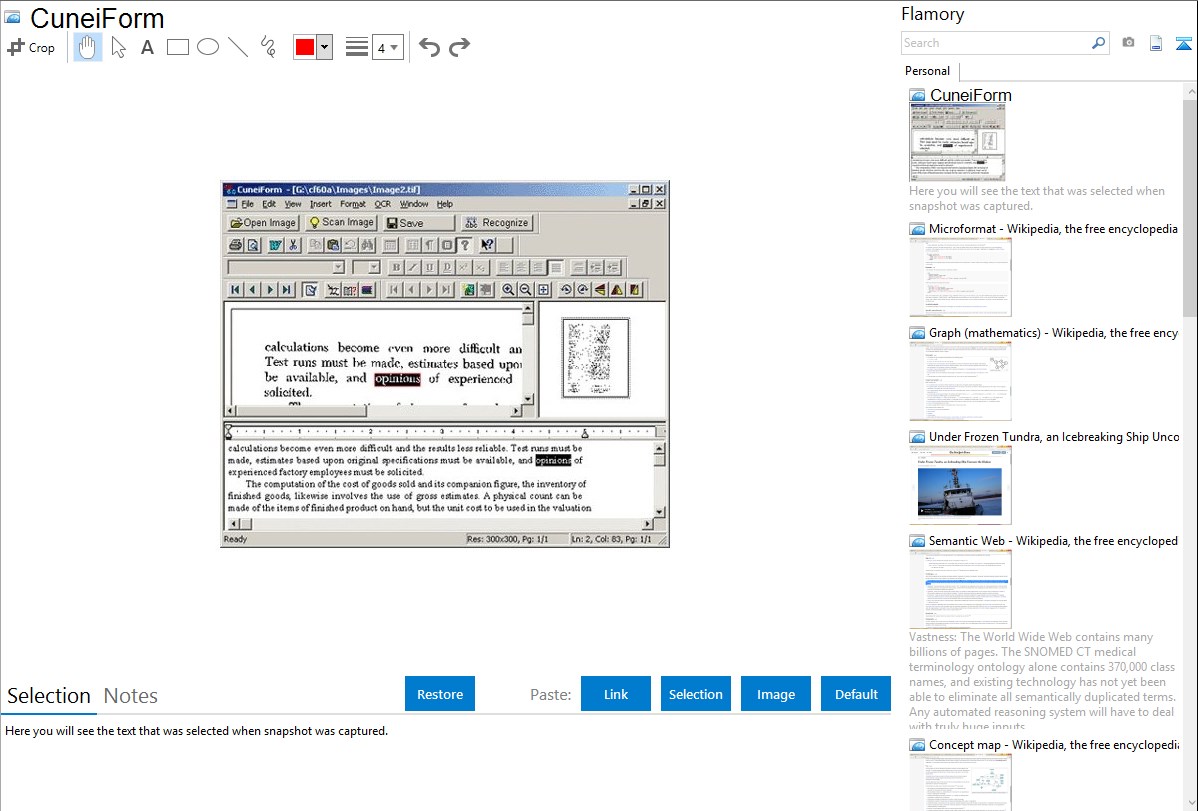The width and height of the screenshot is (1198, 811).
Task: Open the line width 4 dropdown
Action: pos(388,48)
